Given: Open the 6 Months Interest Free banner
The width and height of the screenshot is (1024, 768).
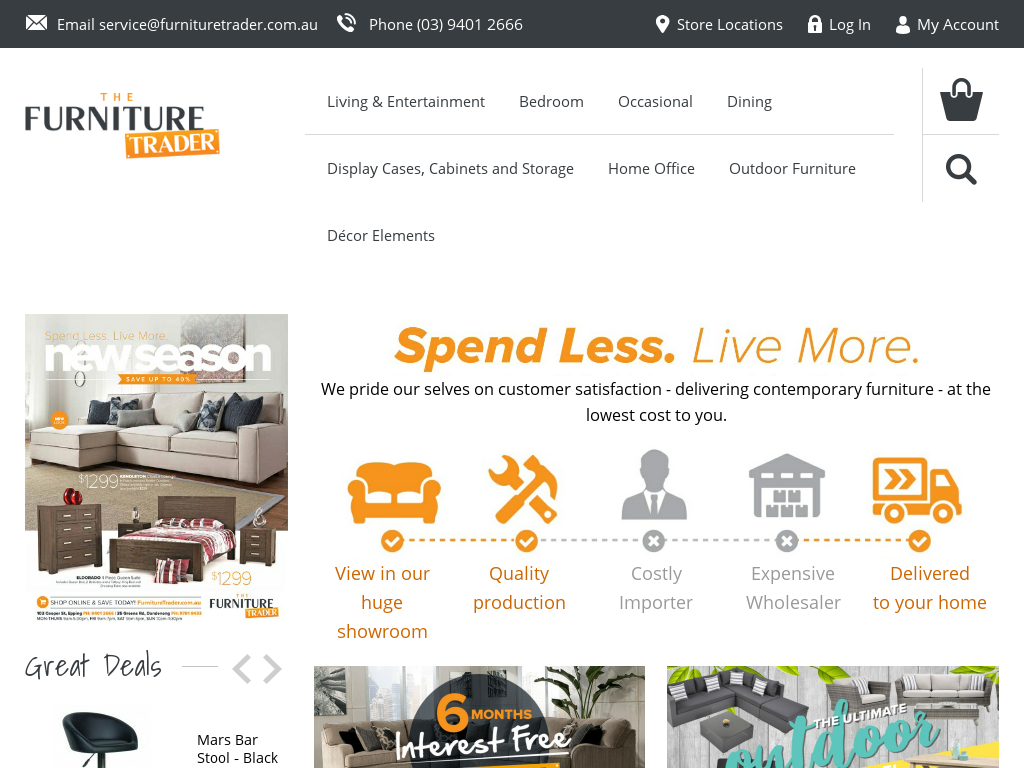Looking at the screenshot, I should click(479, 717).
